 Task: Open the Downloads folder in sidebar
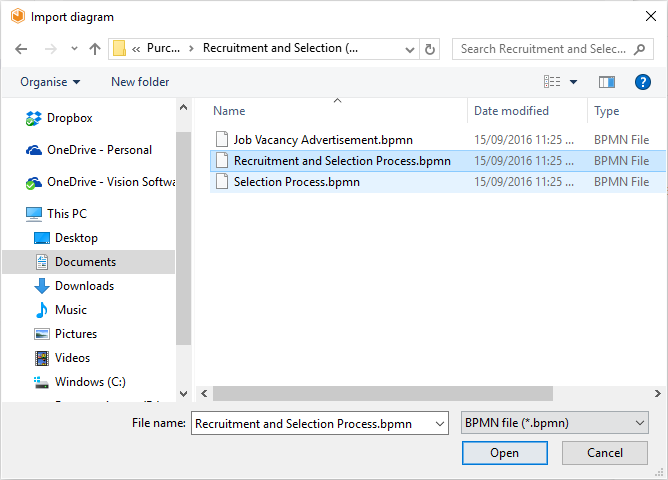pyautogui.click(x=84, y=286)
